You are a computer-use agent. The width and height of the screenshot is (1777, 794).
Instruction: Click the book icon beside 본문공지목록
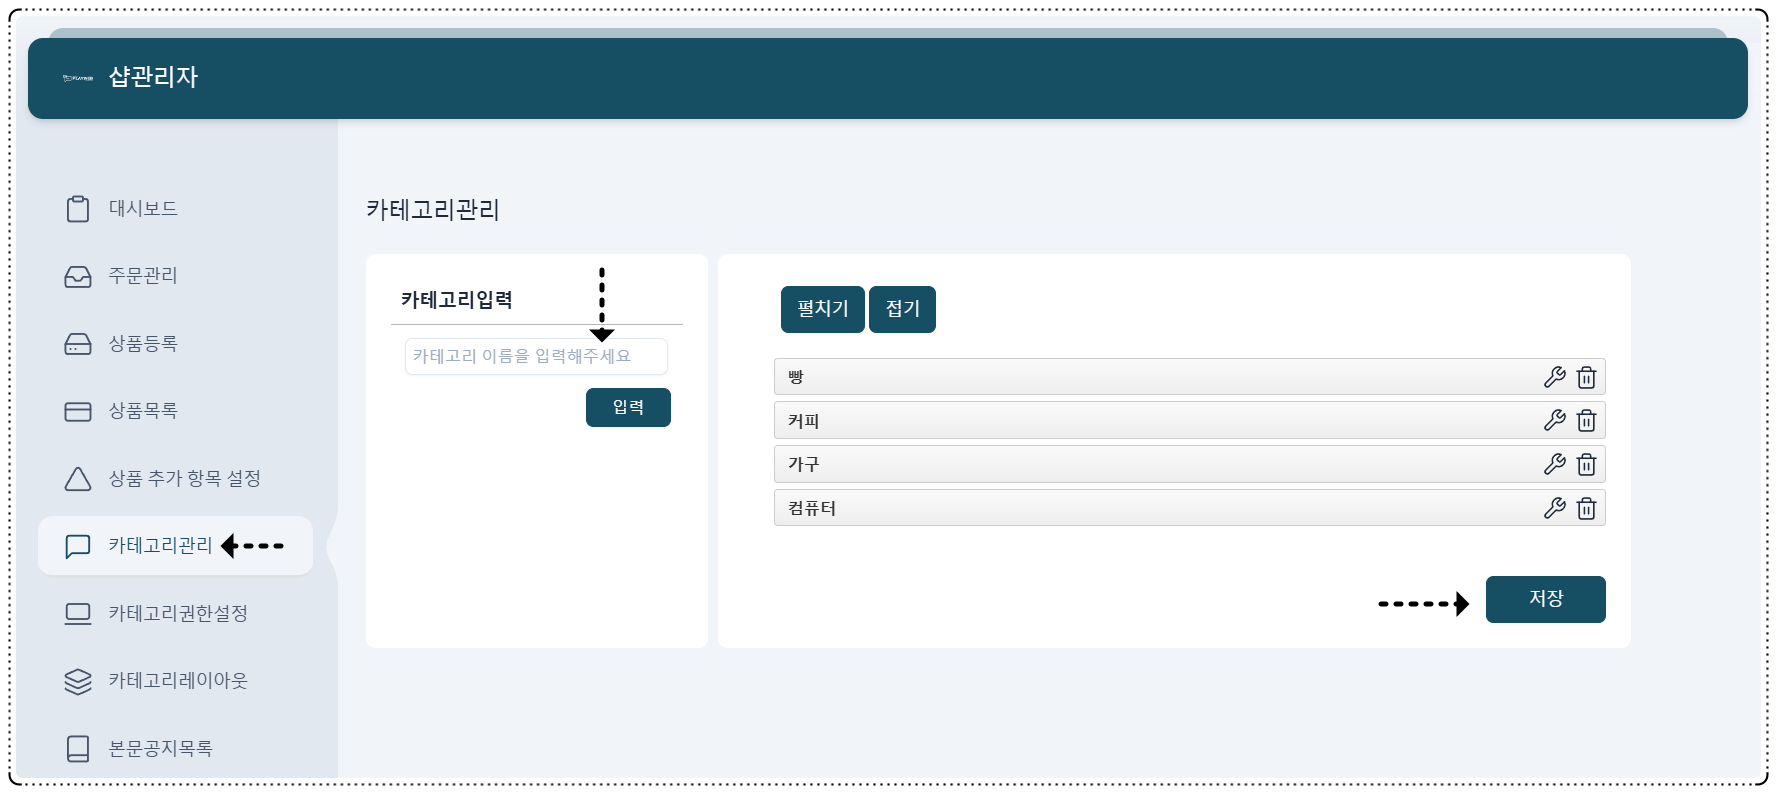(x=78, y=748)
